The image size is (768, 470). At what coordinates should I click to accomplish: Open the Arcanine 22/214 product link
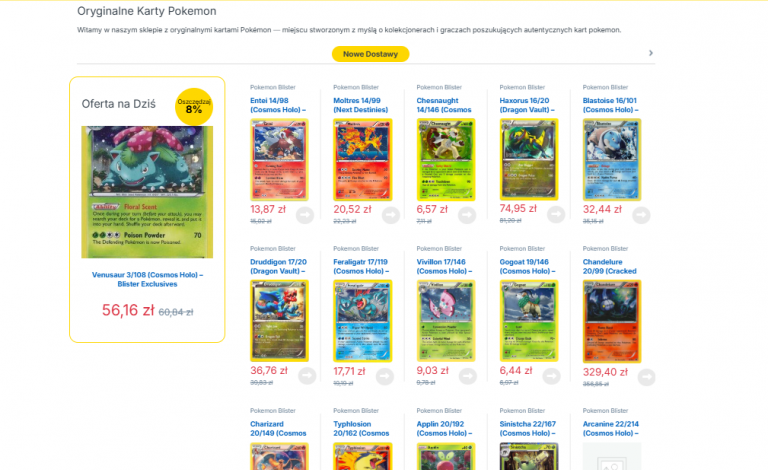tap(611, 429)
